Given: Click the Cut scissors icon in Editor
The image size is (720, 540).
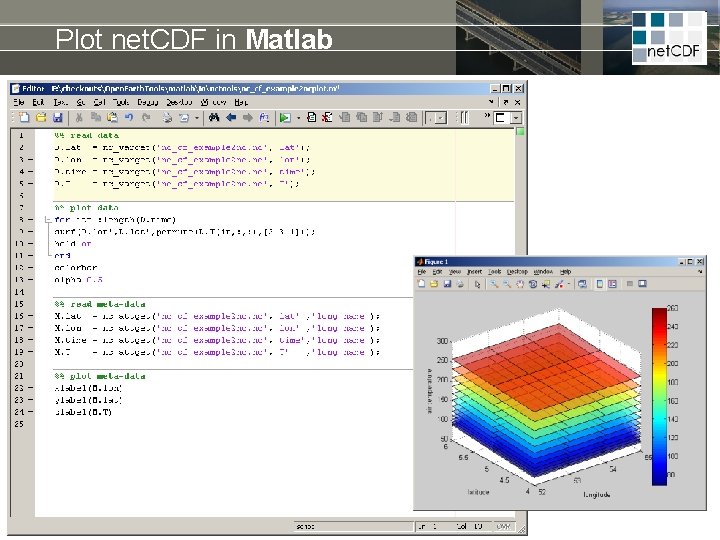Looking at the screenshot, I should tap(79, 118).
